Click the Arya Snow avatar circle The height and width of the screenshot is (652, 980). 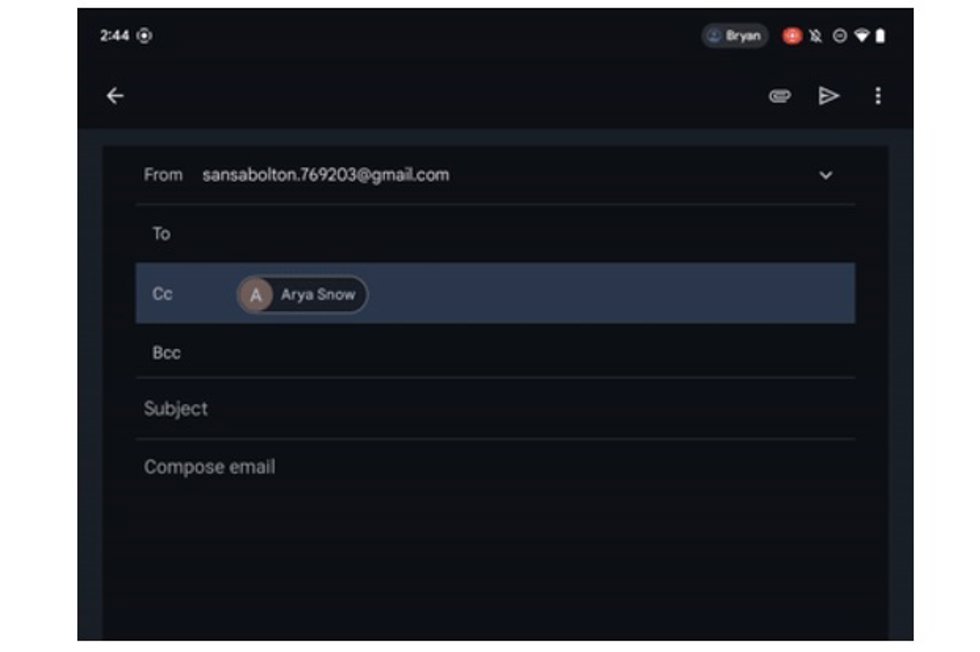[x=256, y=294]
